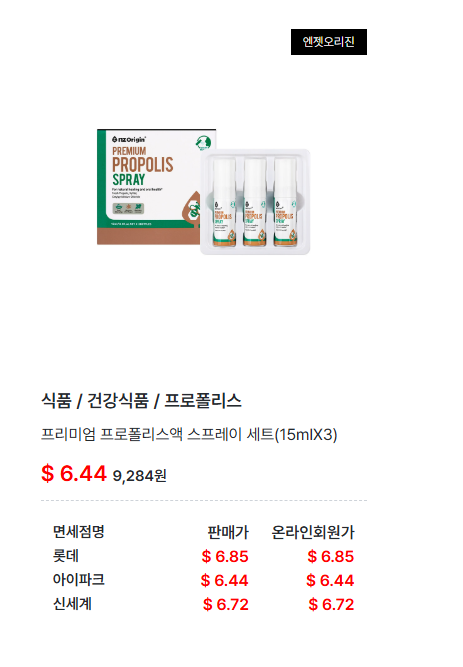
Task: Click the 면세점명 column header
Action: [x=79, y=531]
